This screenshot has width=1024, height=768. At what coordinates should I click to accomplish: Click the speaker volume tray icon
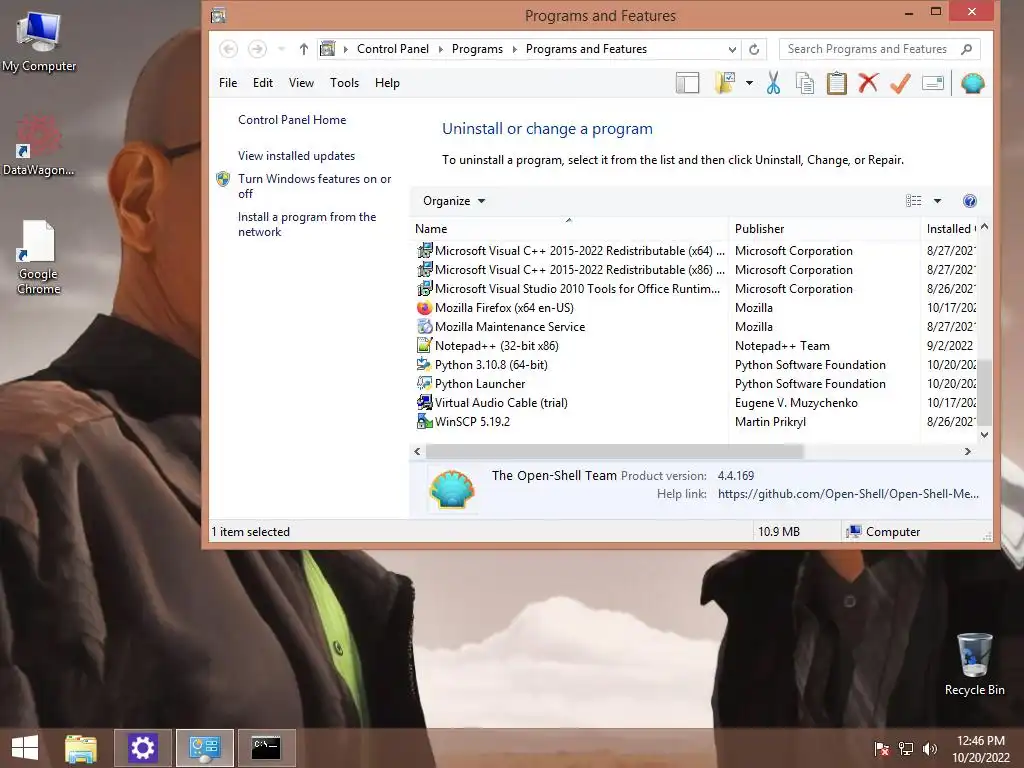pyautogui.click(x=930, y=748)
